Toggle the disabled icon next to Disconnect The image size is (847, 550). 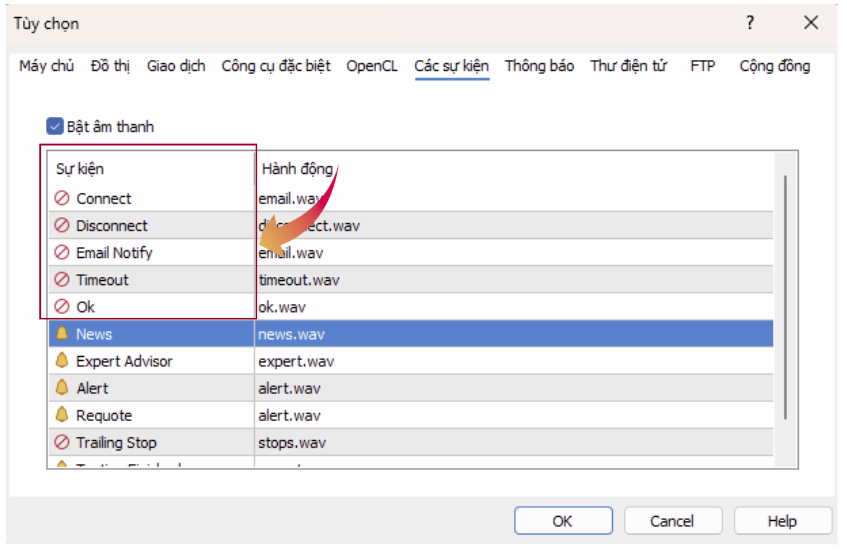62,226
